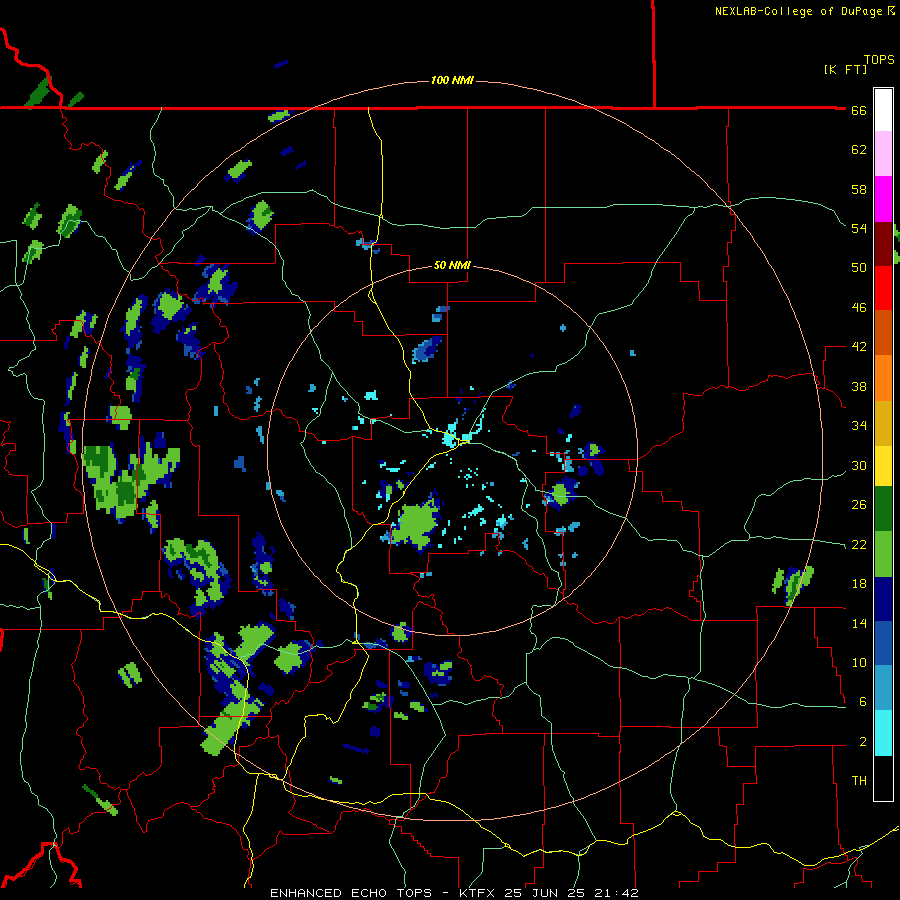
Task: Select the 58 legend value
Action: (859, 189)
